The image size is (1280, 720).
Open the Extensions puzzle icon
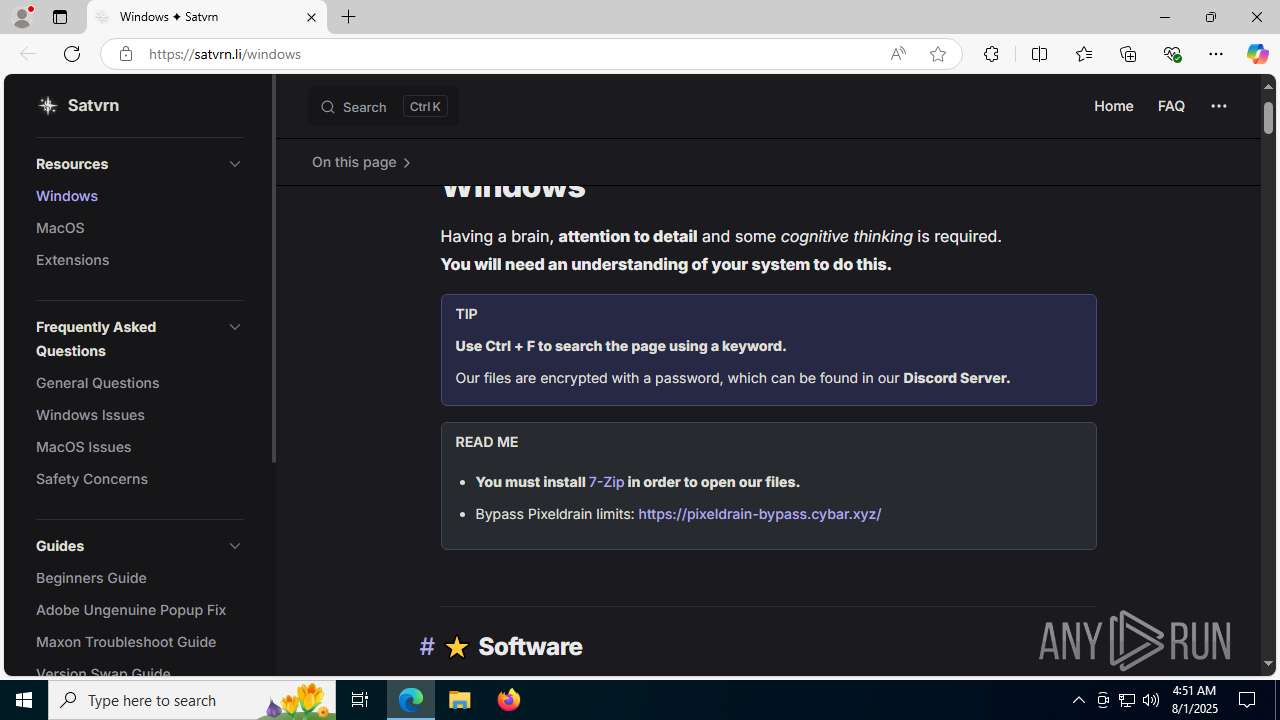coord(991,54)
